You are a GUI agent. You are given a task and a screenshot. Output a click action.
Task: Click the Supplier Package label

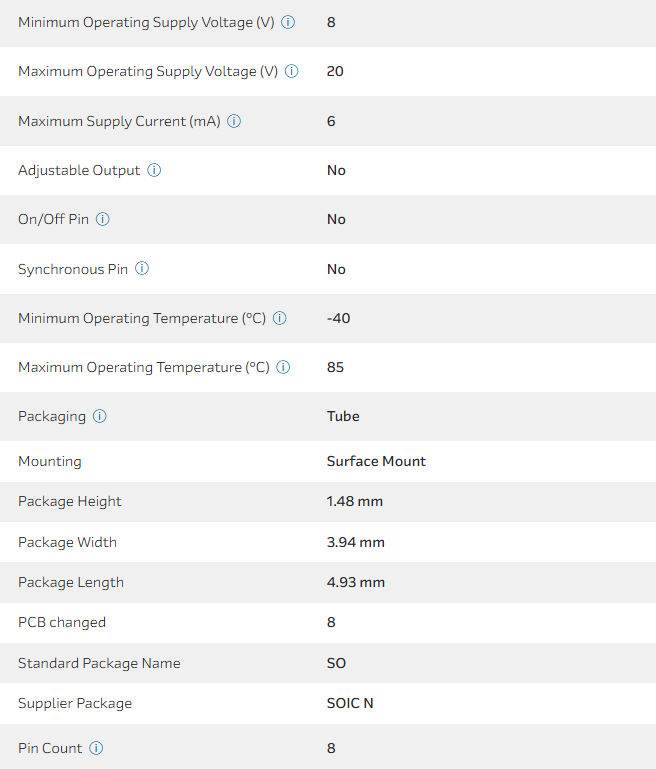coord(75,703)
